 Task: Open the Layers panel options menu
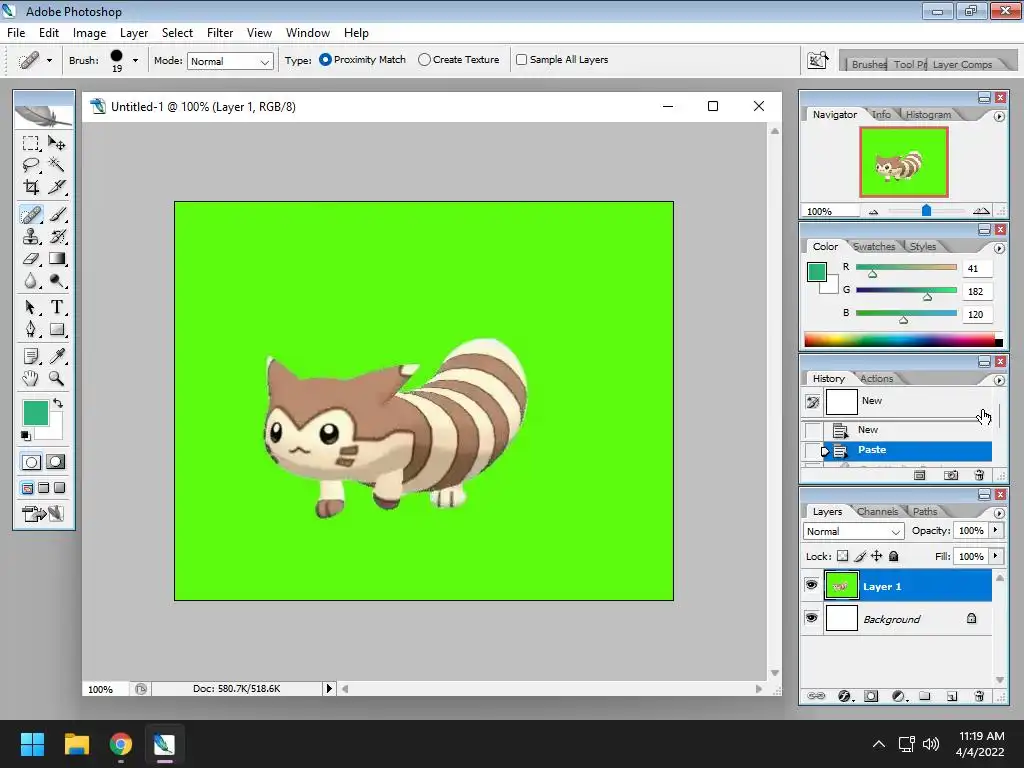pyautogui.click(x=999, y=513)
